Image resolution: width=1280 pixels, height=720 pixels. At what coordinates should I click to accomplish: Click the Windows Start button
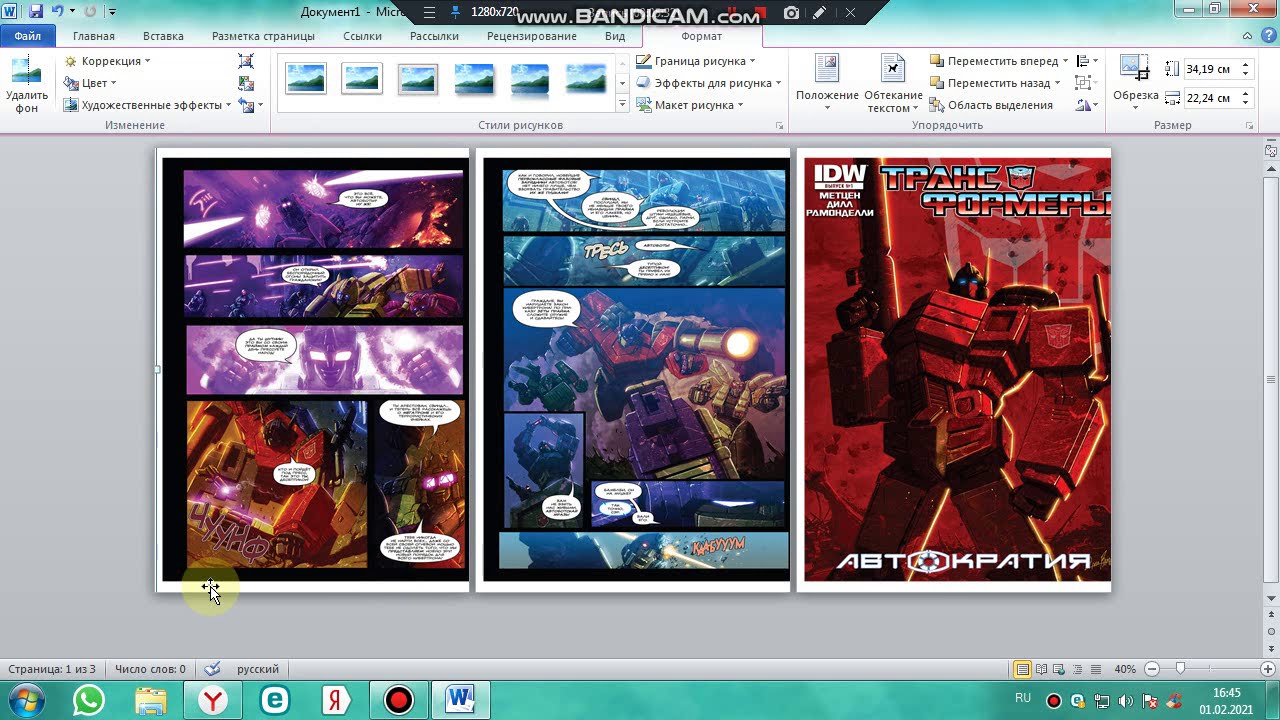(26, 700)
